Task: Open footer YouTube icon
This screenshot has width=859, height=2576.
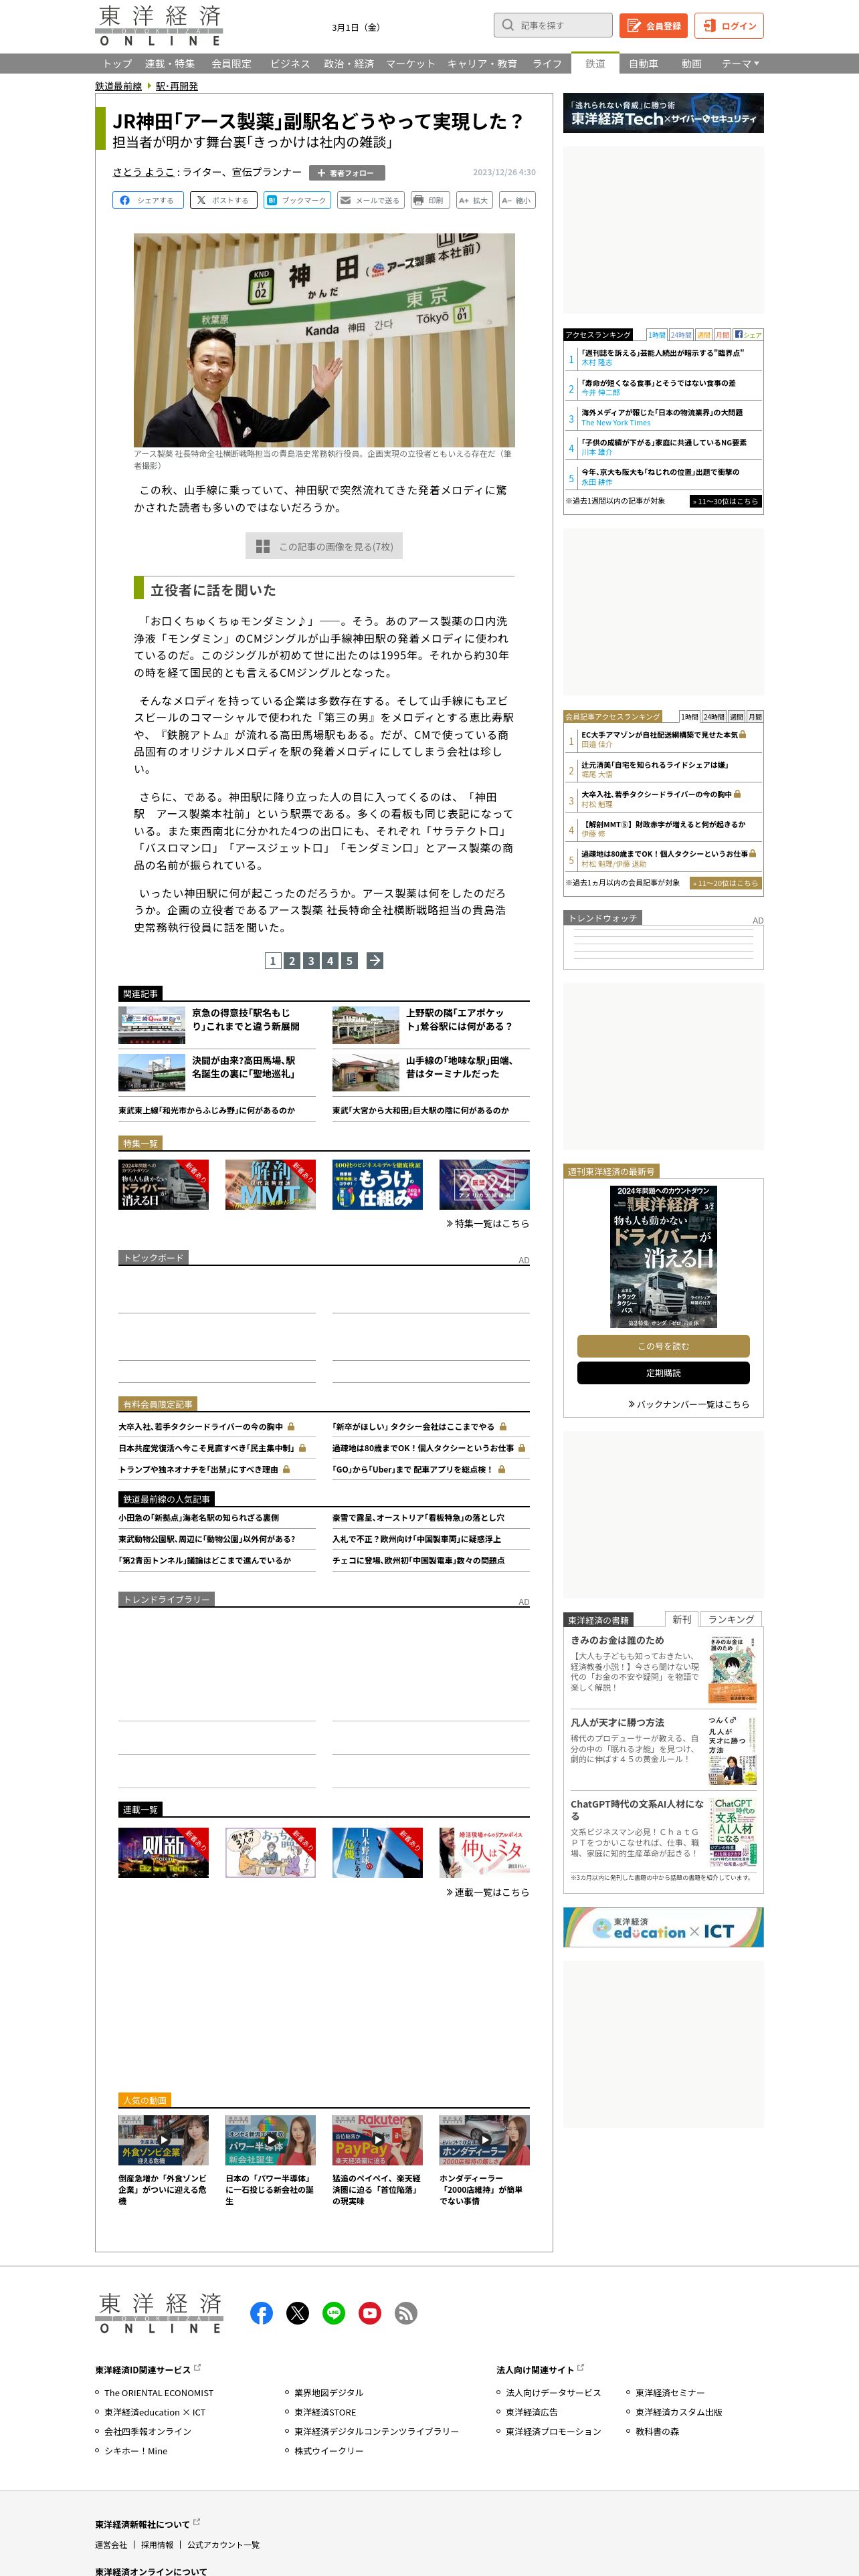Action: [x=370, y=2313]
